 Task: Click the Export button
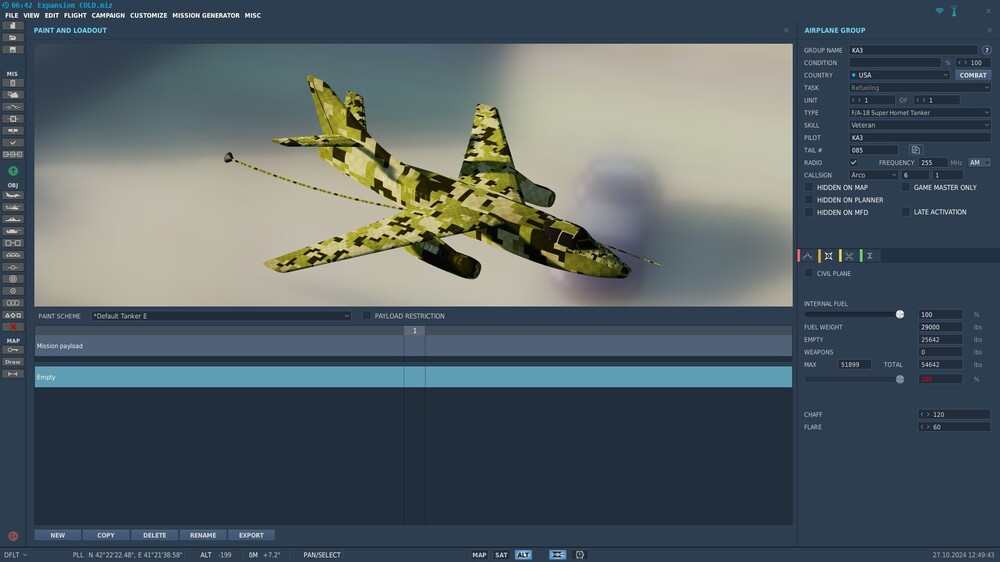click(x=251, y=535)
